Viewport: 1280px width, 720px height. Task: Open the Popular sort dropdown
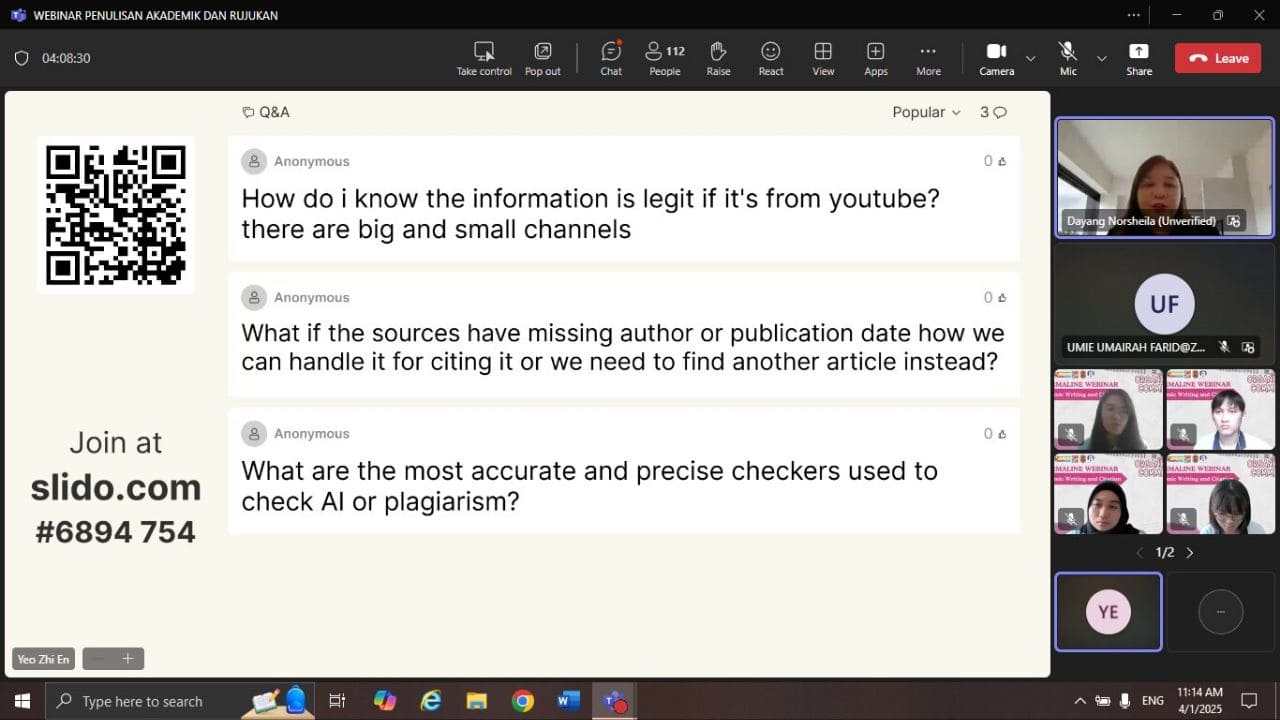(x=926, y=112)
